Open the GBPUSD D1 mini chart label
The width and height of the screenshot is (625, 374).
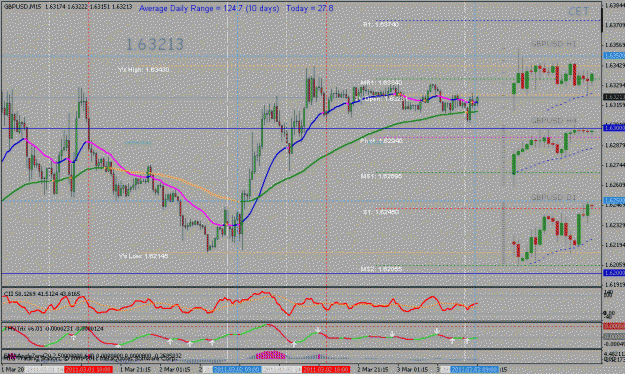click(x=554, y=198)
